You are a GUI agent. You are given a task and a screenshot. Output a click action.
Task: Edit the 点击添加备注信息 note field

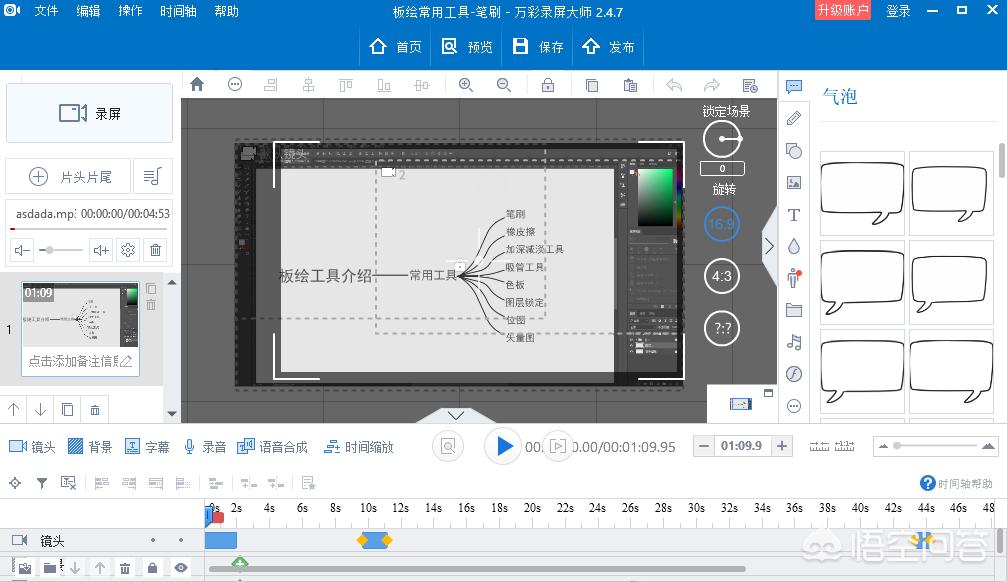[80, 361]
